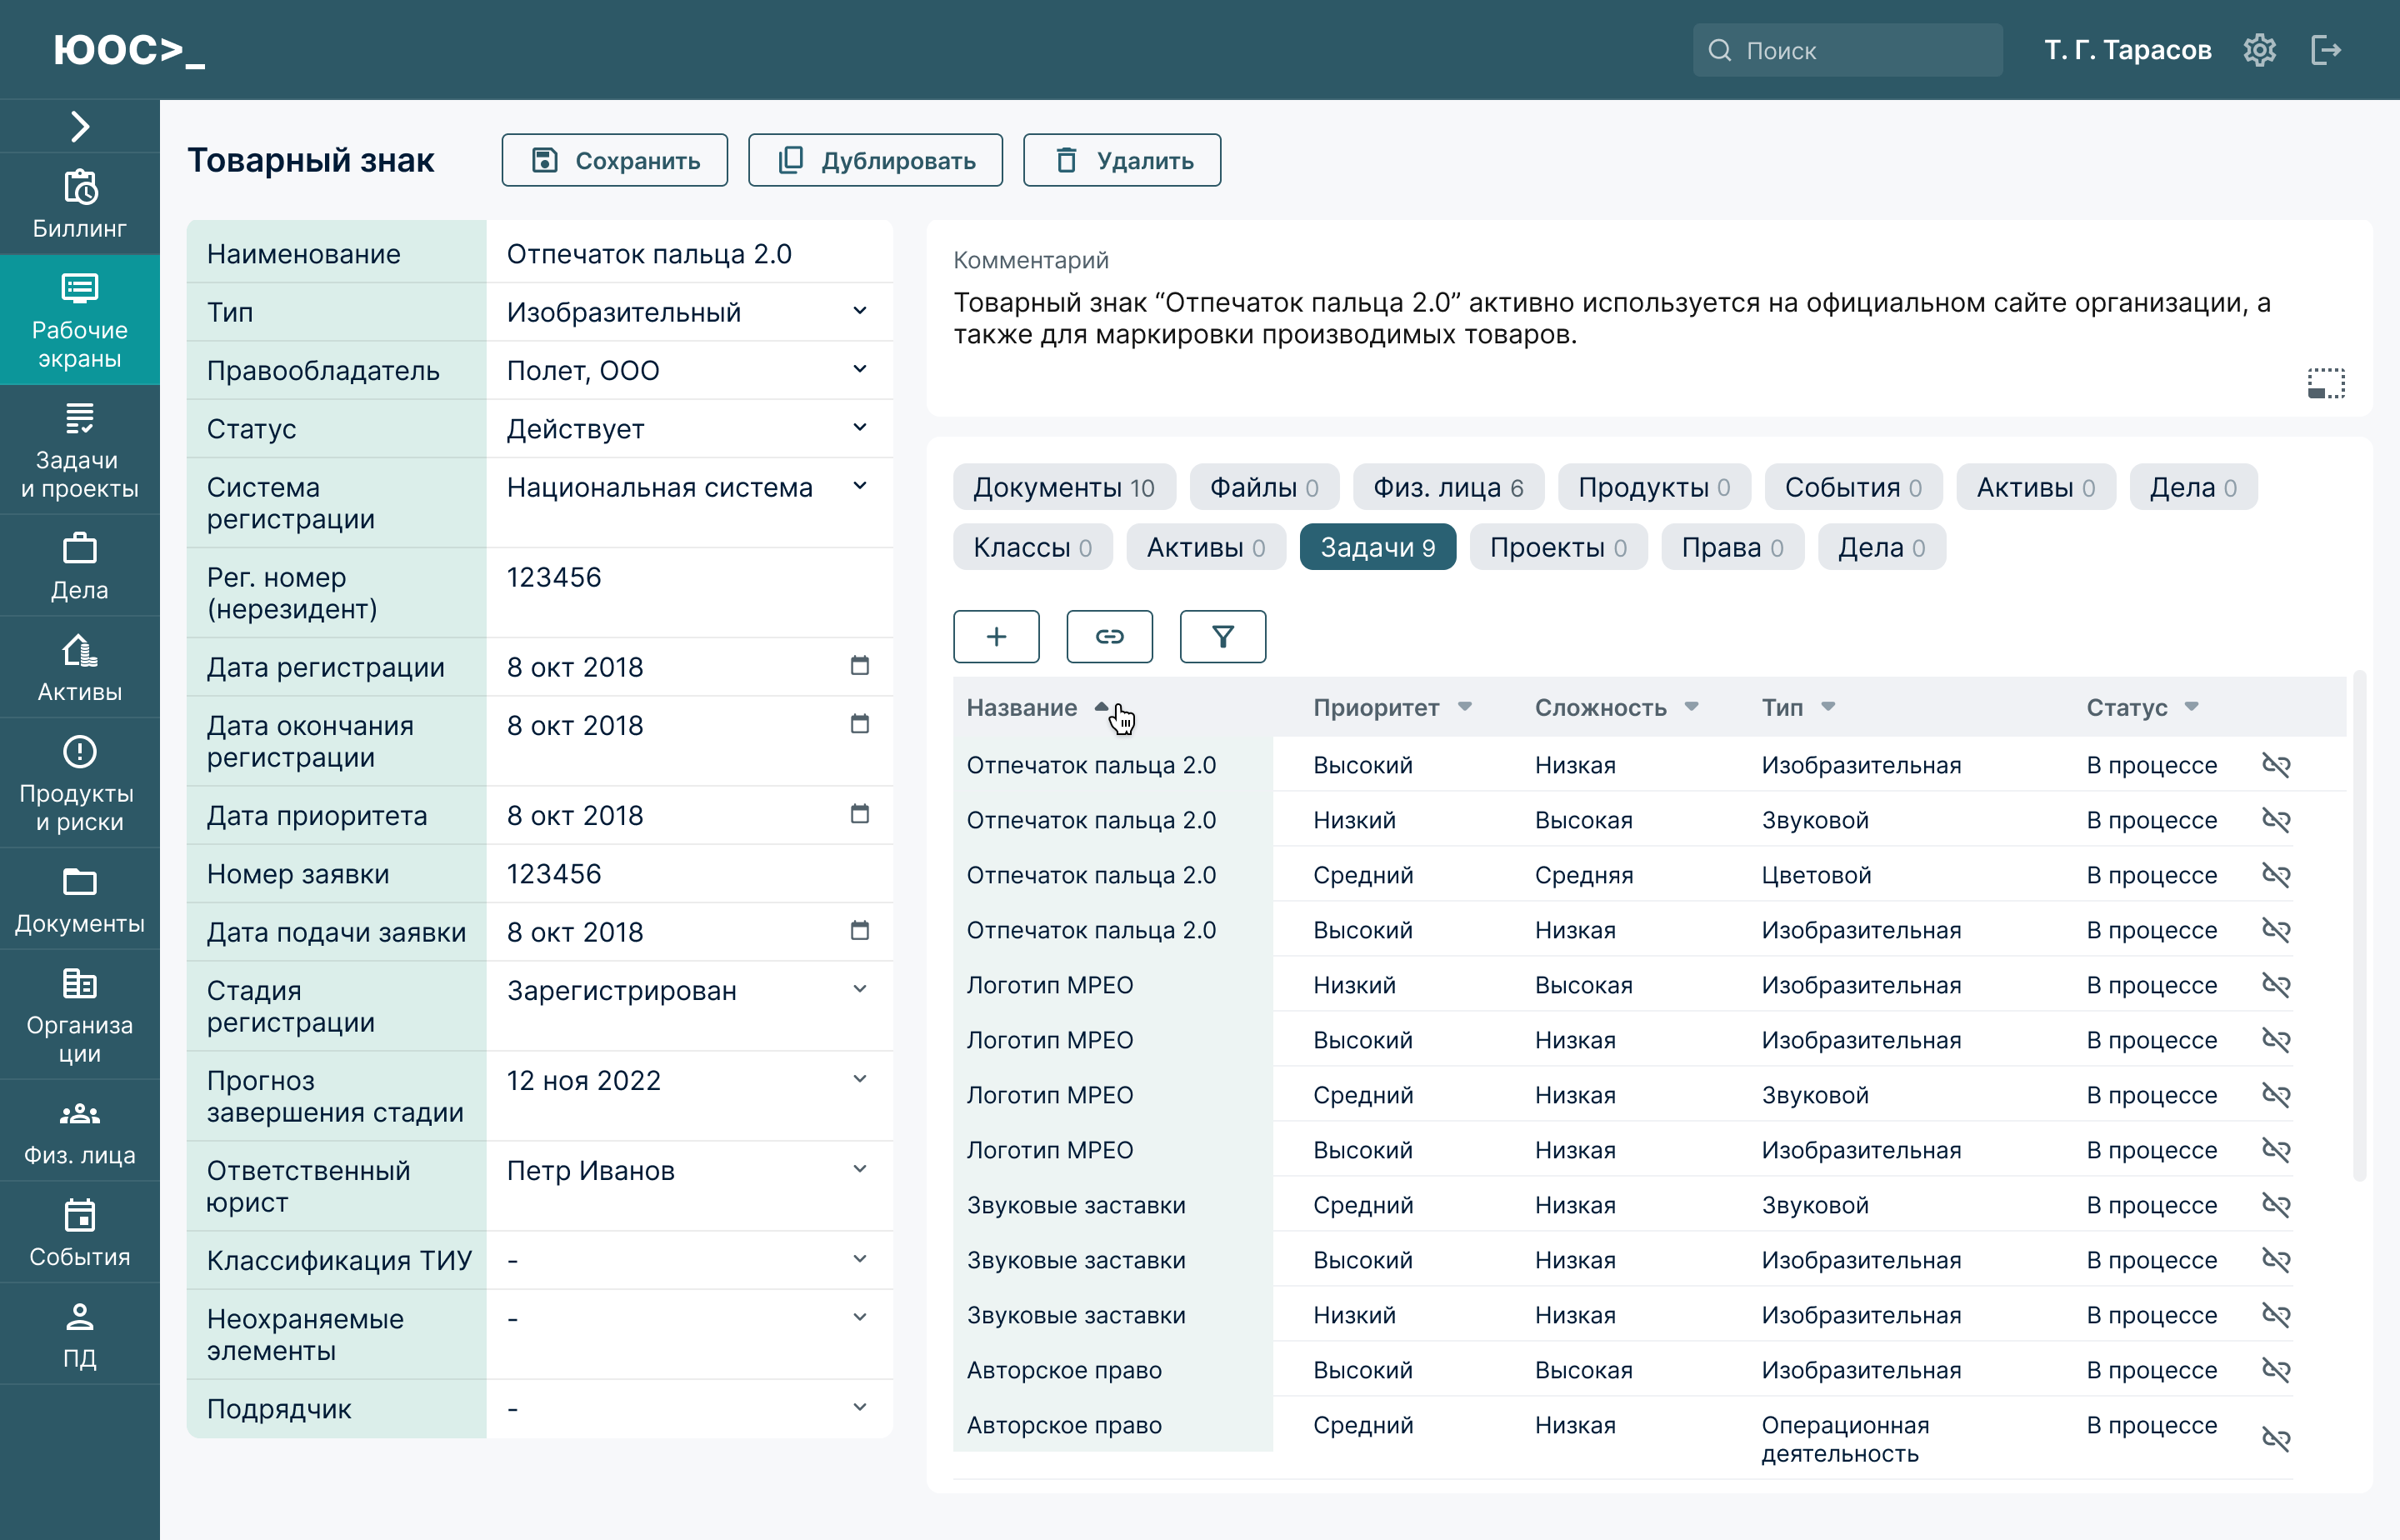Open calendar for Дата регистрации
The height and width of the screenshot is (1540, 2400).
pyautogui.click(x=859, y=666)
